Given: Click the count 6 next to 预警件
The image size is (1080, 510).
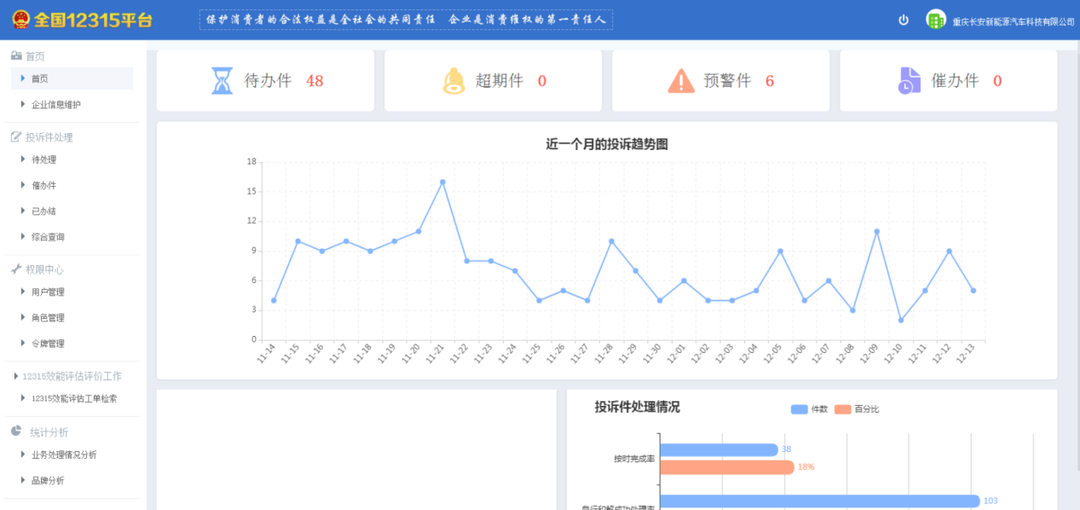Looking at the screenshot, I should pos(769,81).
